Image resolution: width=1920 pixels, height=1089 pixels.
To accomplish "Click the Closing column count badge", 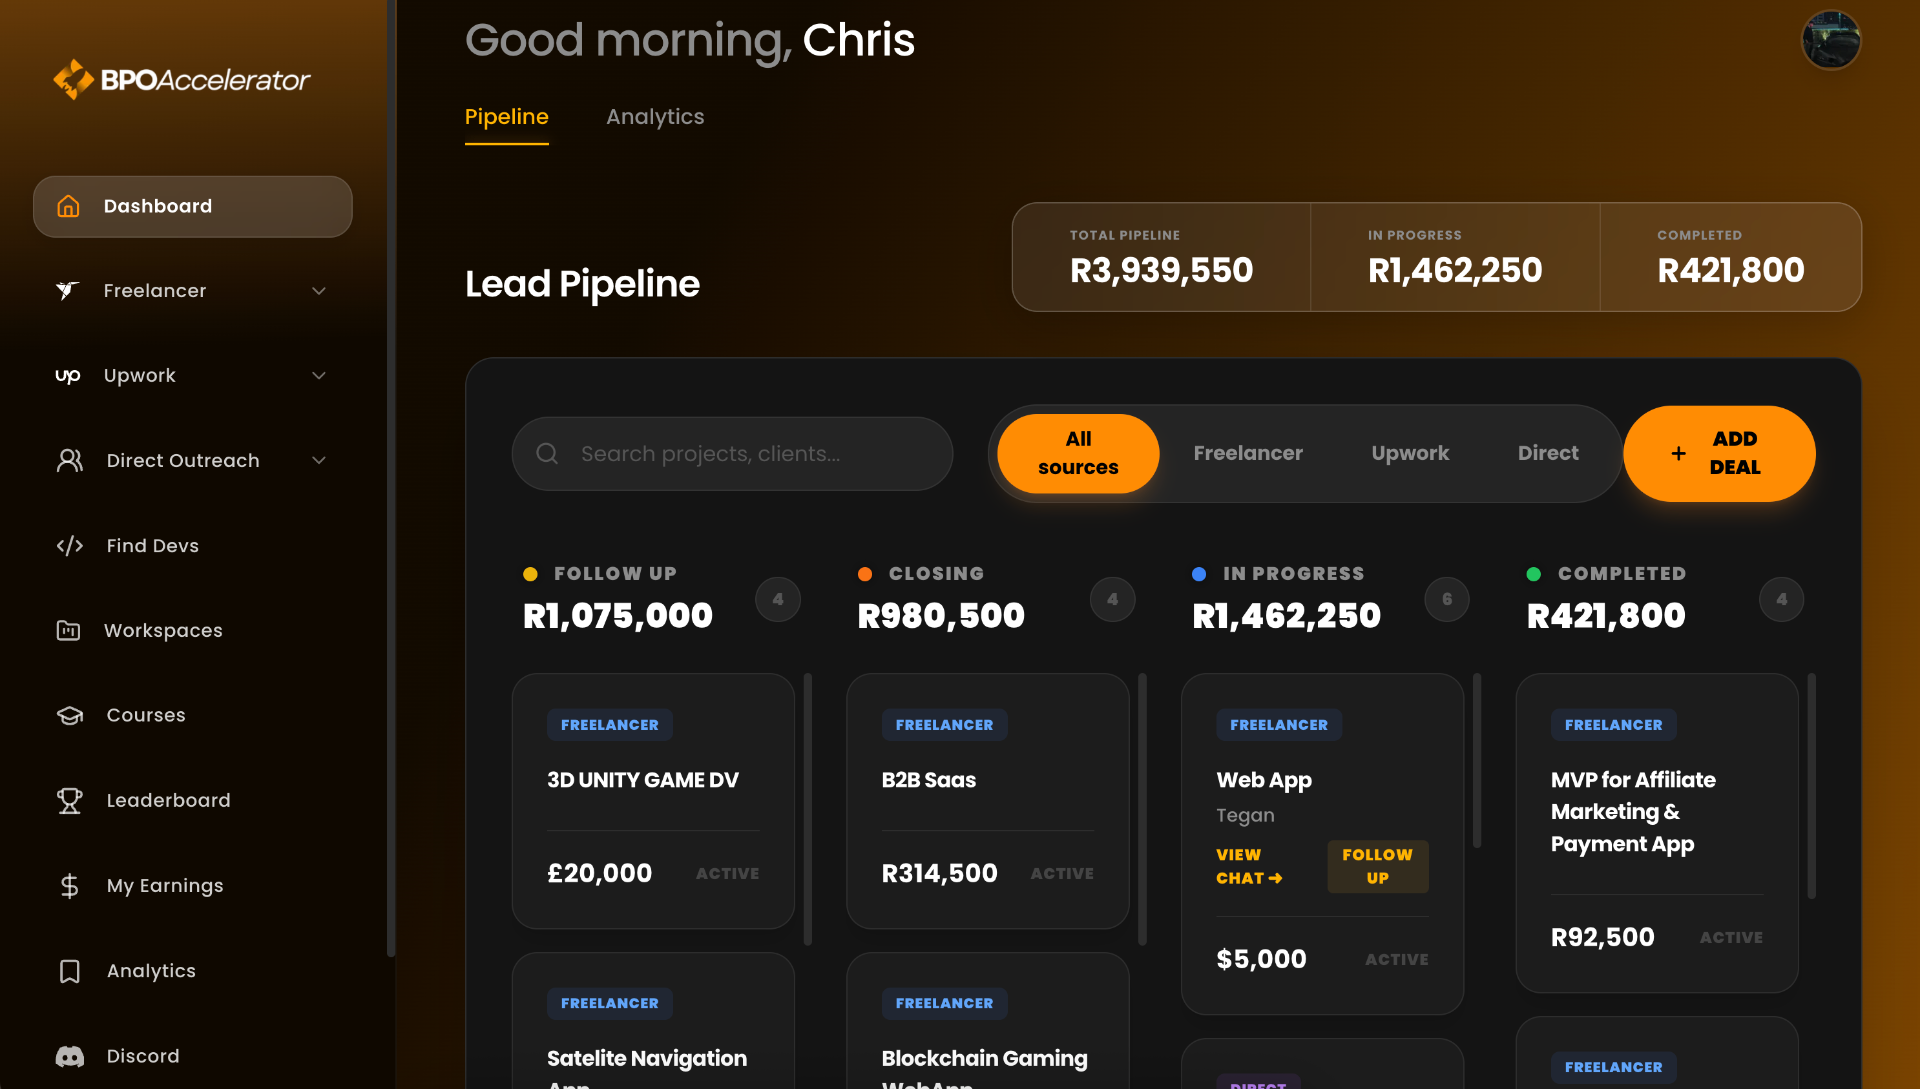I will [1113, 599].
